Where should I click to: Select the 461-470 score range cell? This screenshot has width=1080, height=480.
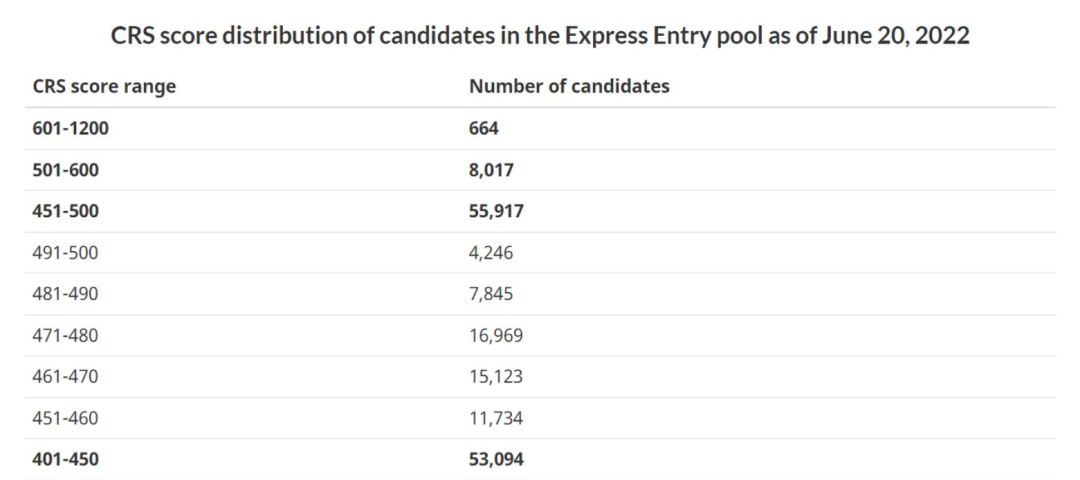pos(66,377)
